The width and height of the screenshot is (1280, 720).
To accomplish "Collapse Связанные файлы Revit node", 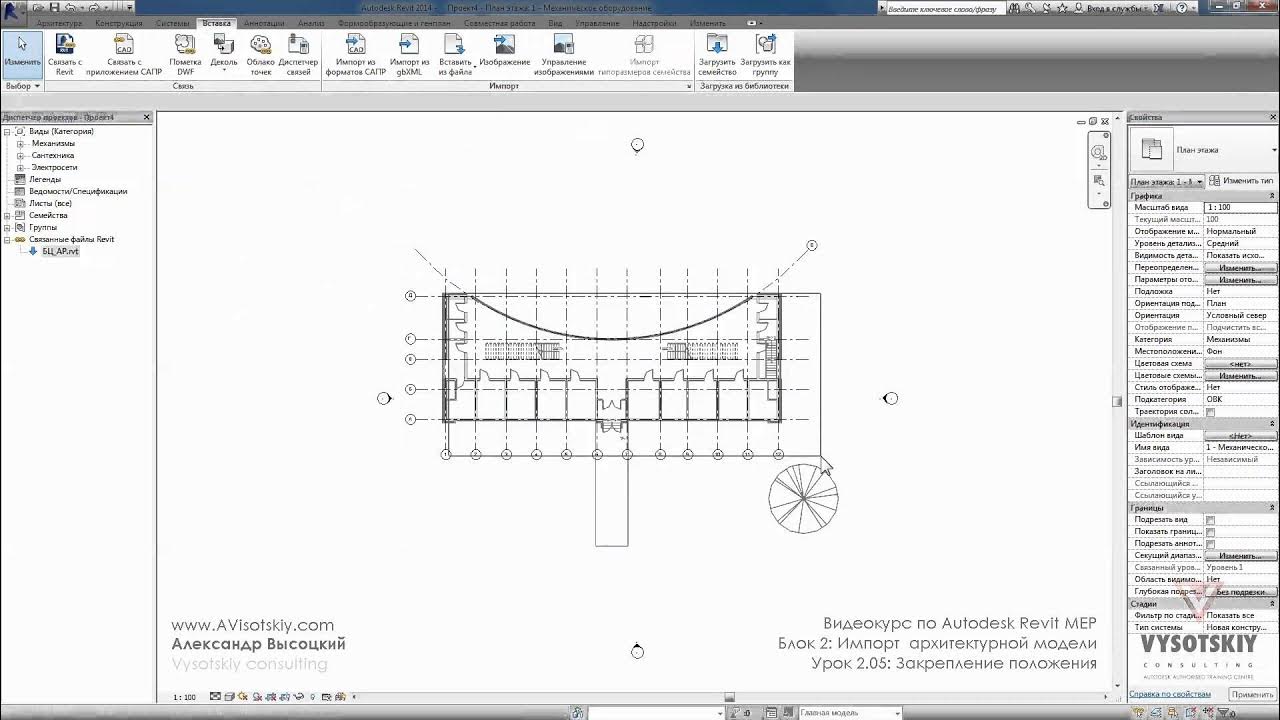I will tap(7, 239).
